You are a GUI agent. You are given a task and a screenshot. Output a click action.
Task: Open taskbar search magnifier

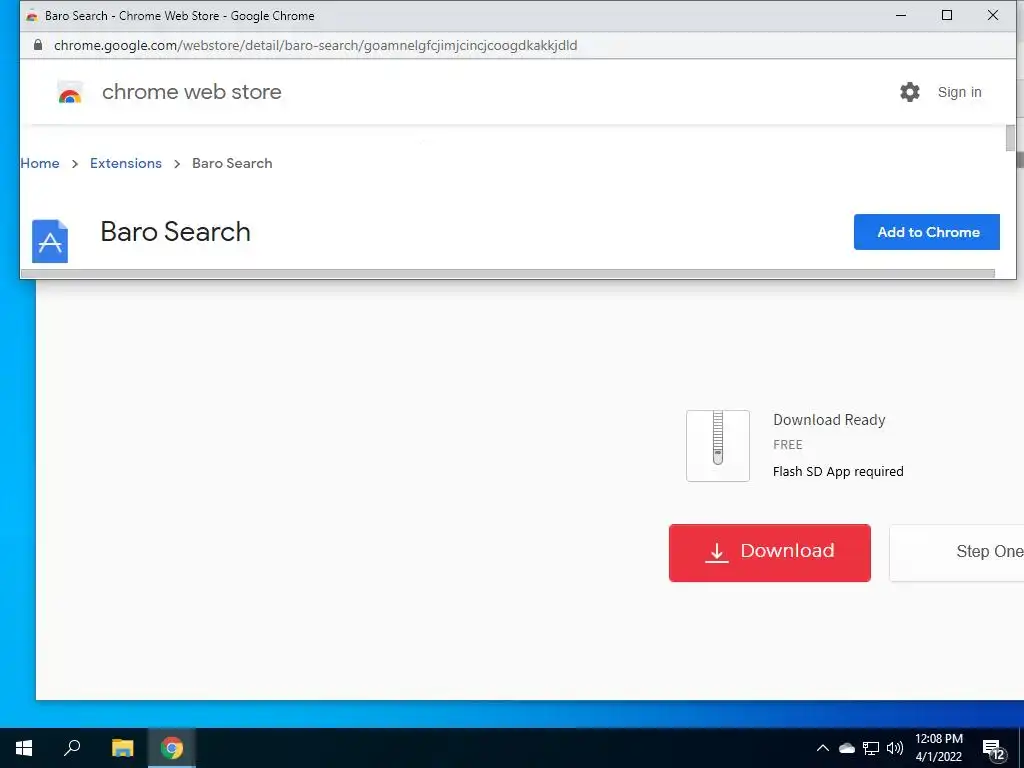click(x=72, y=748)
